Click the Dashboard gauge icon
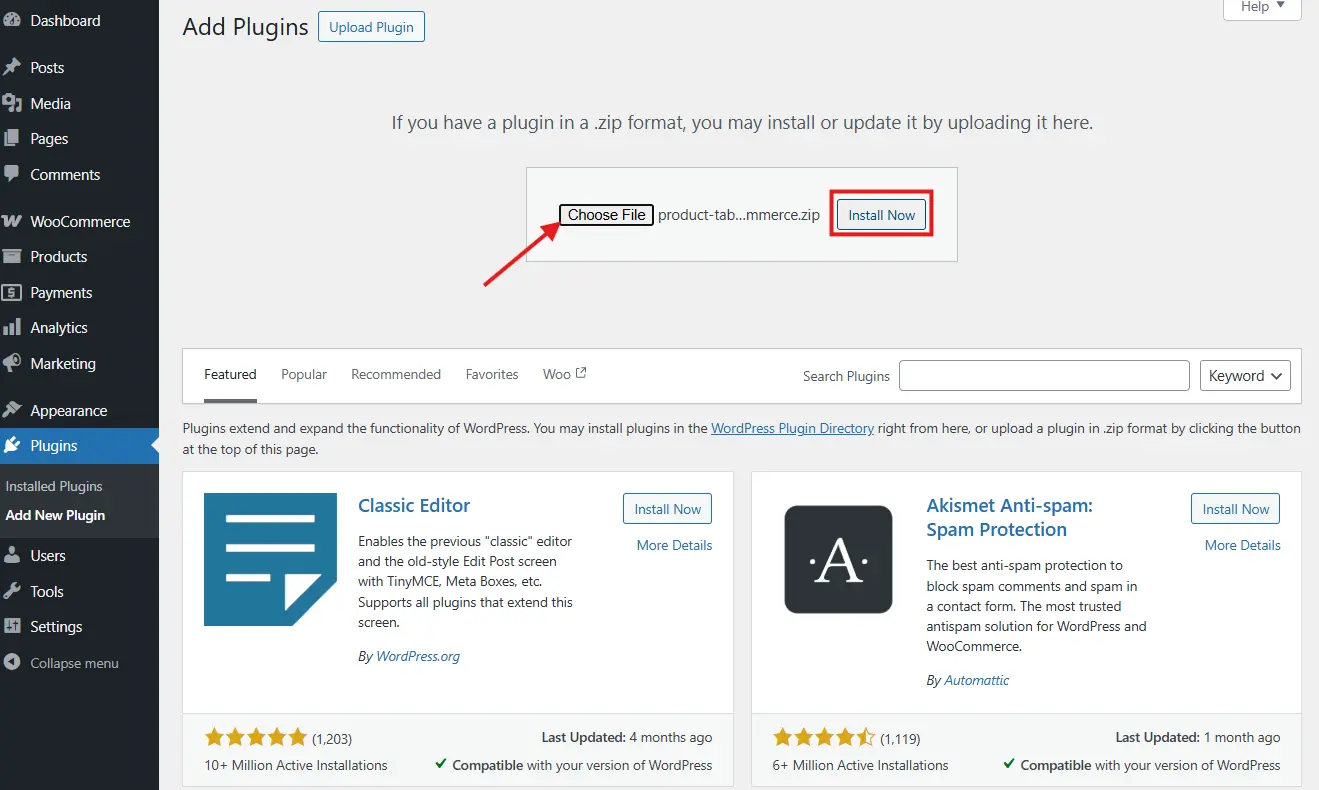The width and height of the screenshot is (1319, 790). click(12, 20)
